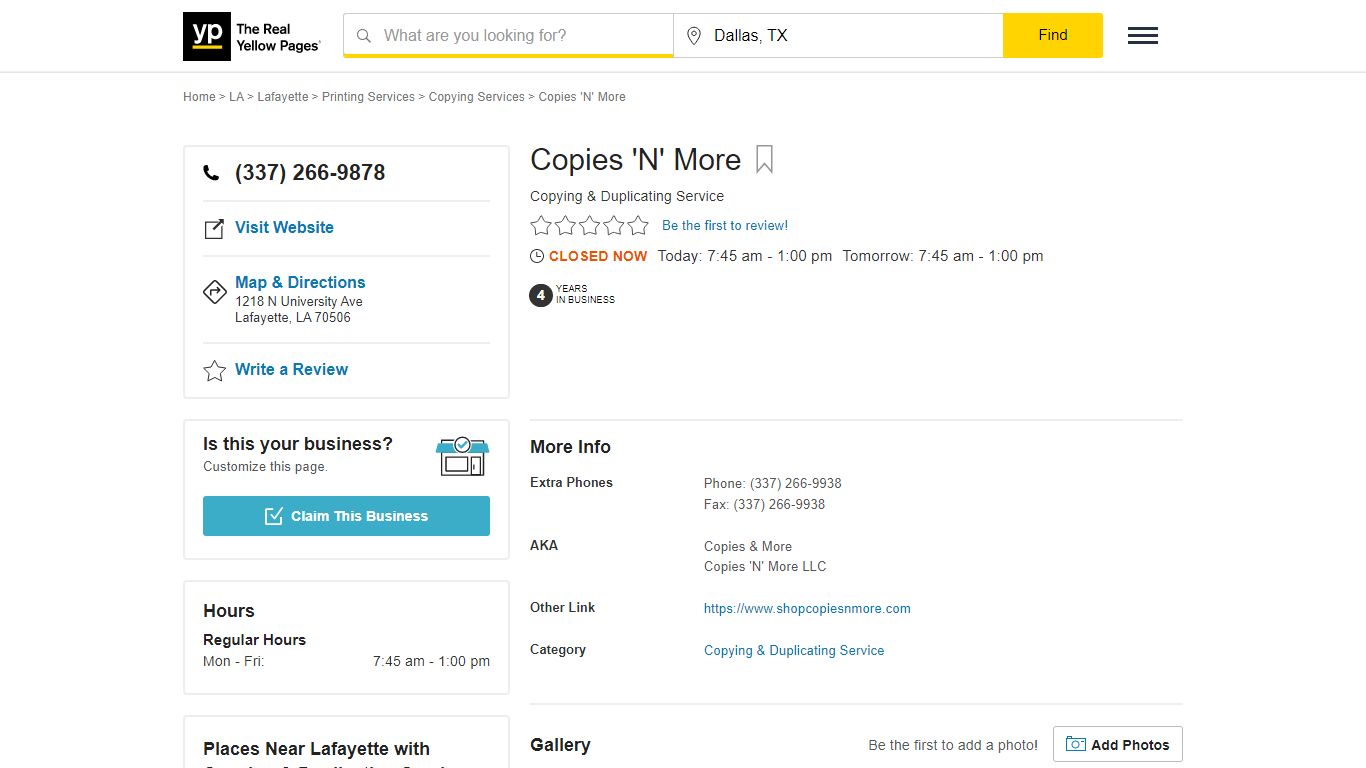The width and height of the screenshot is (1366, 768).
Task: Rate three stars
Action: pyautogui.click(x=589, y=226)
